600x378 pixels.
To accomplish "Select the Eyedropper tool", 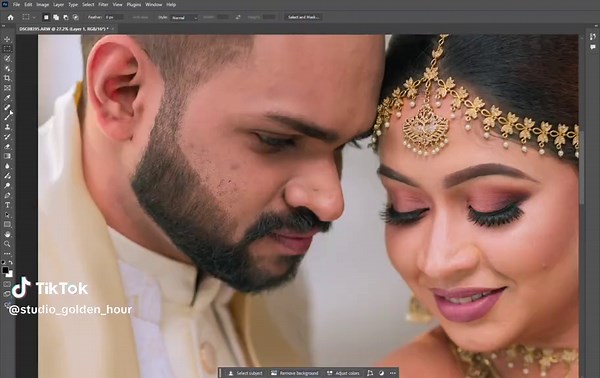I will pos(7,98).
